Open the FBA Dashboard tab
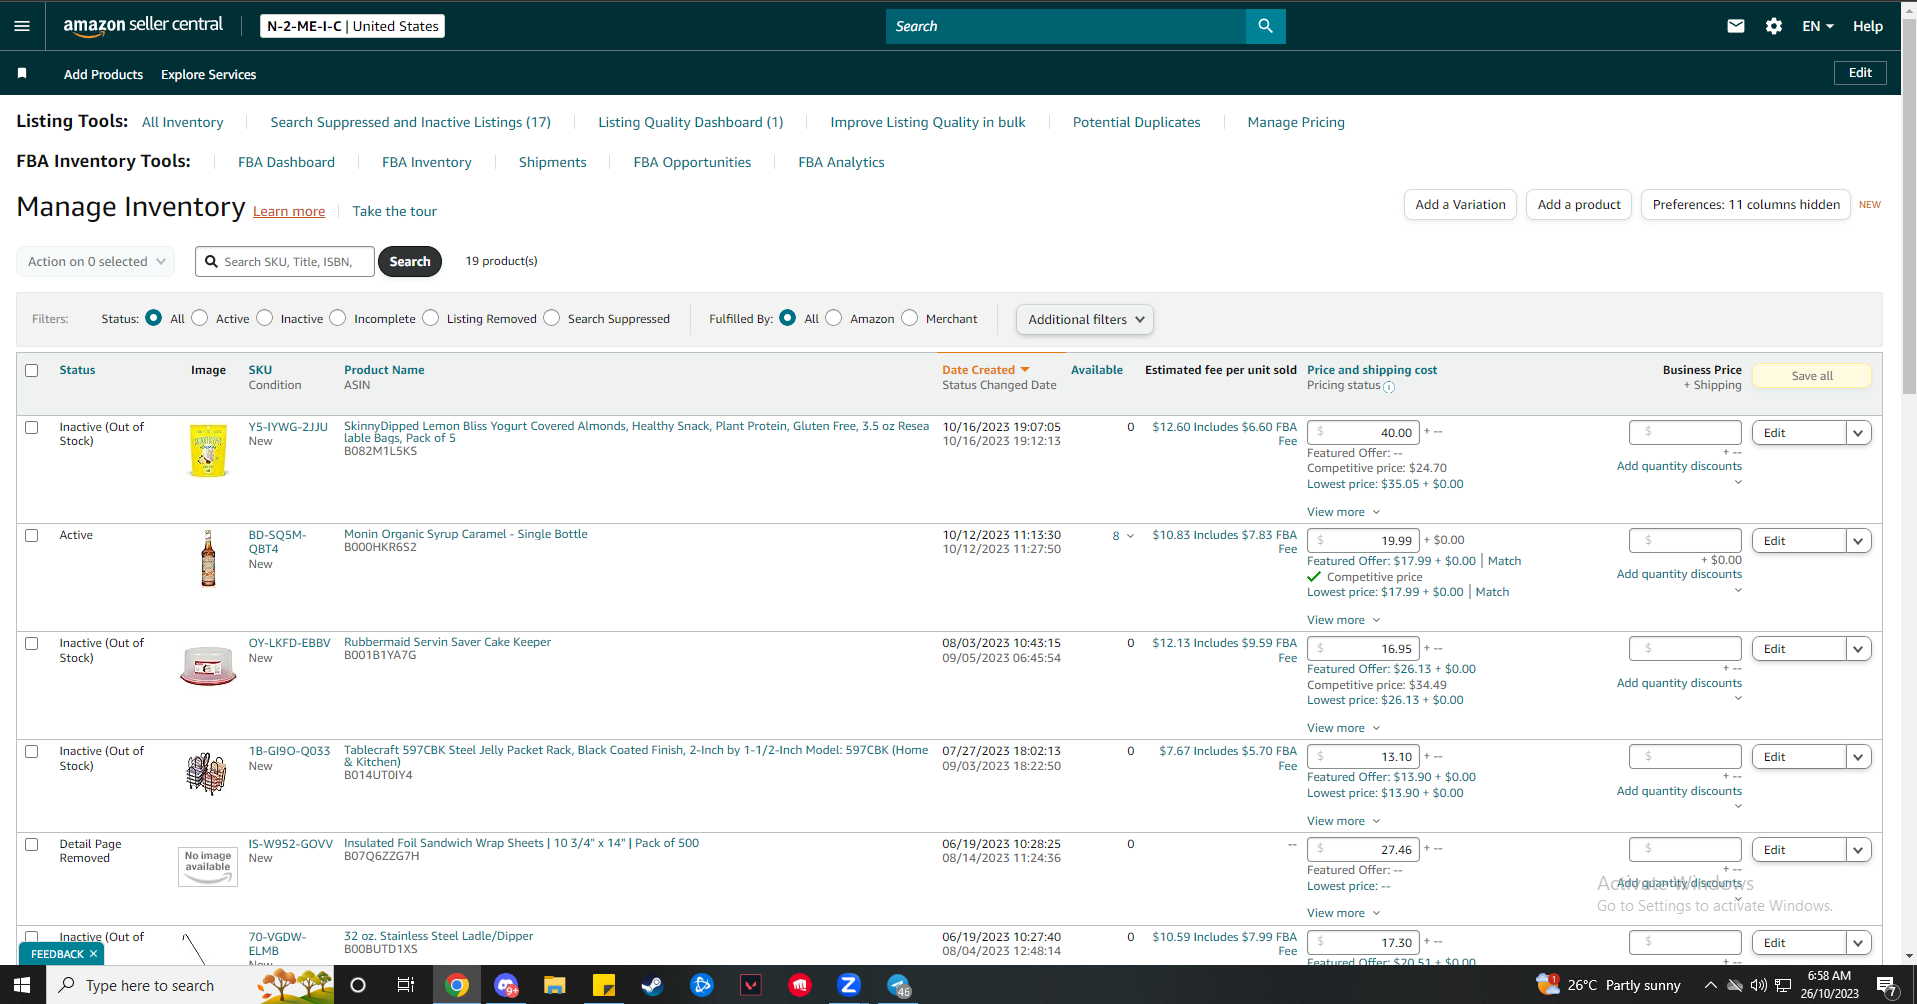Screen dimensions: 1917x1004 click(287, 162)
